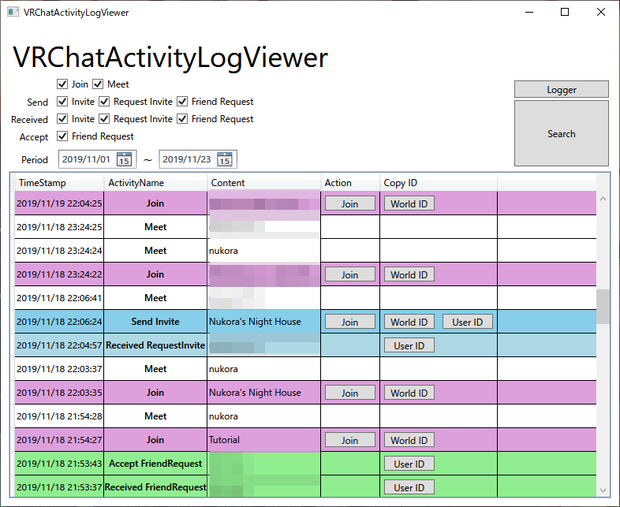Copy User ID in Received FriendRequest row
The height and width of the screenshot is (507, 620).
(409, 487)
